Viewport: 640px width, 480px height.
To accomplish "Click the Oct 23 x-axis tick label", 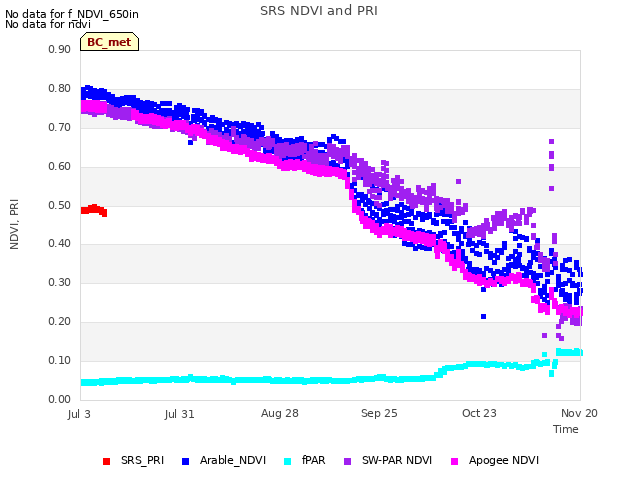I will (479, 413).
